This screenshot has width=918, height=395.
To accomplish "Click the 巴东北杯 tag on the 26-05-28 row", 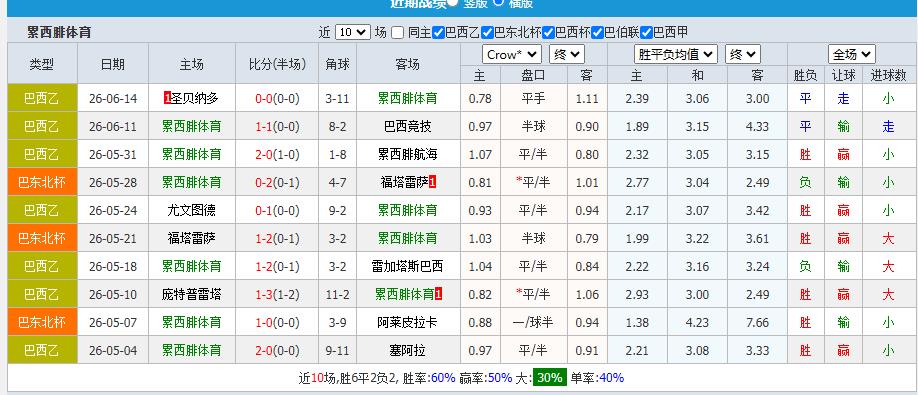I will pyautogui.click(x=42, y=183).
